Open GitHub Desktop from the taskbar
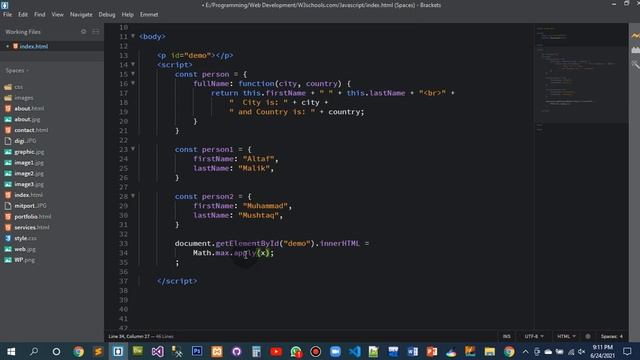This screenshot has height=360, width=640. coord(236,351)
